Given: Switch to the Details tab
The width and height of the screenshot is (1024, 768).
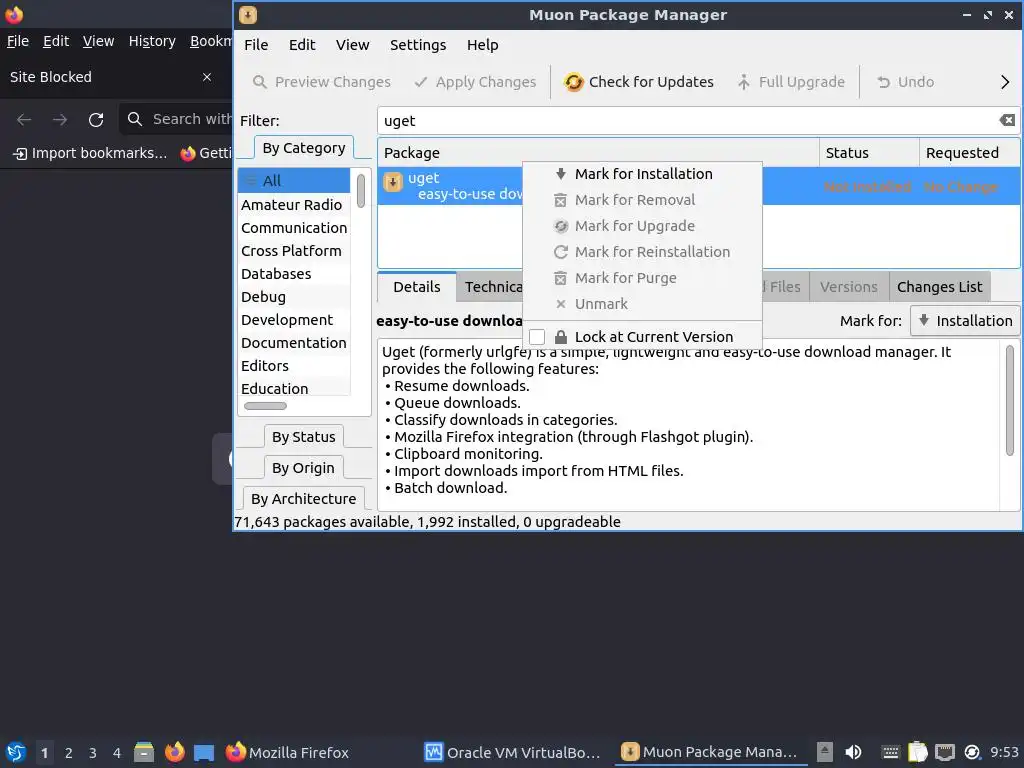Looking at the screenshot, I should click(x=417, y=287).
